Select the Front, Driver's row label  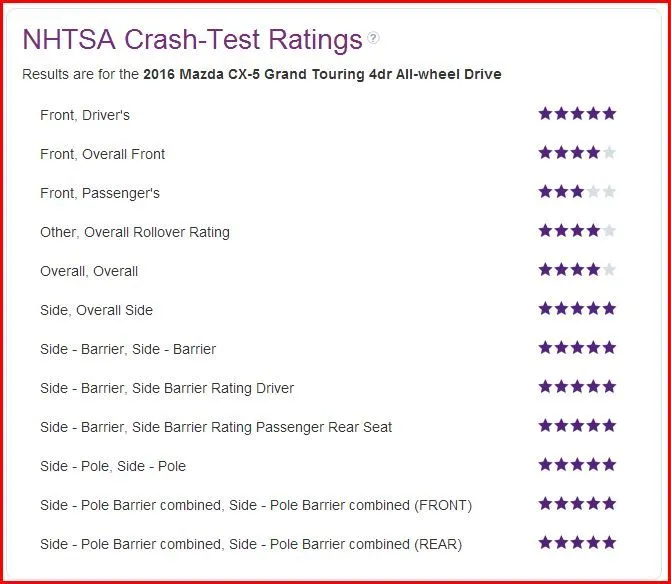[85, 115]
